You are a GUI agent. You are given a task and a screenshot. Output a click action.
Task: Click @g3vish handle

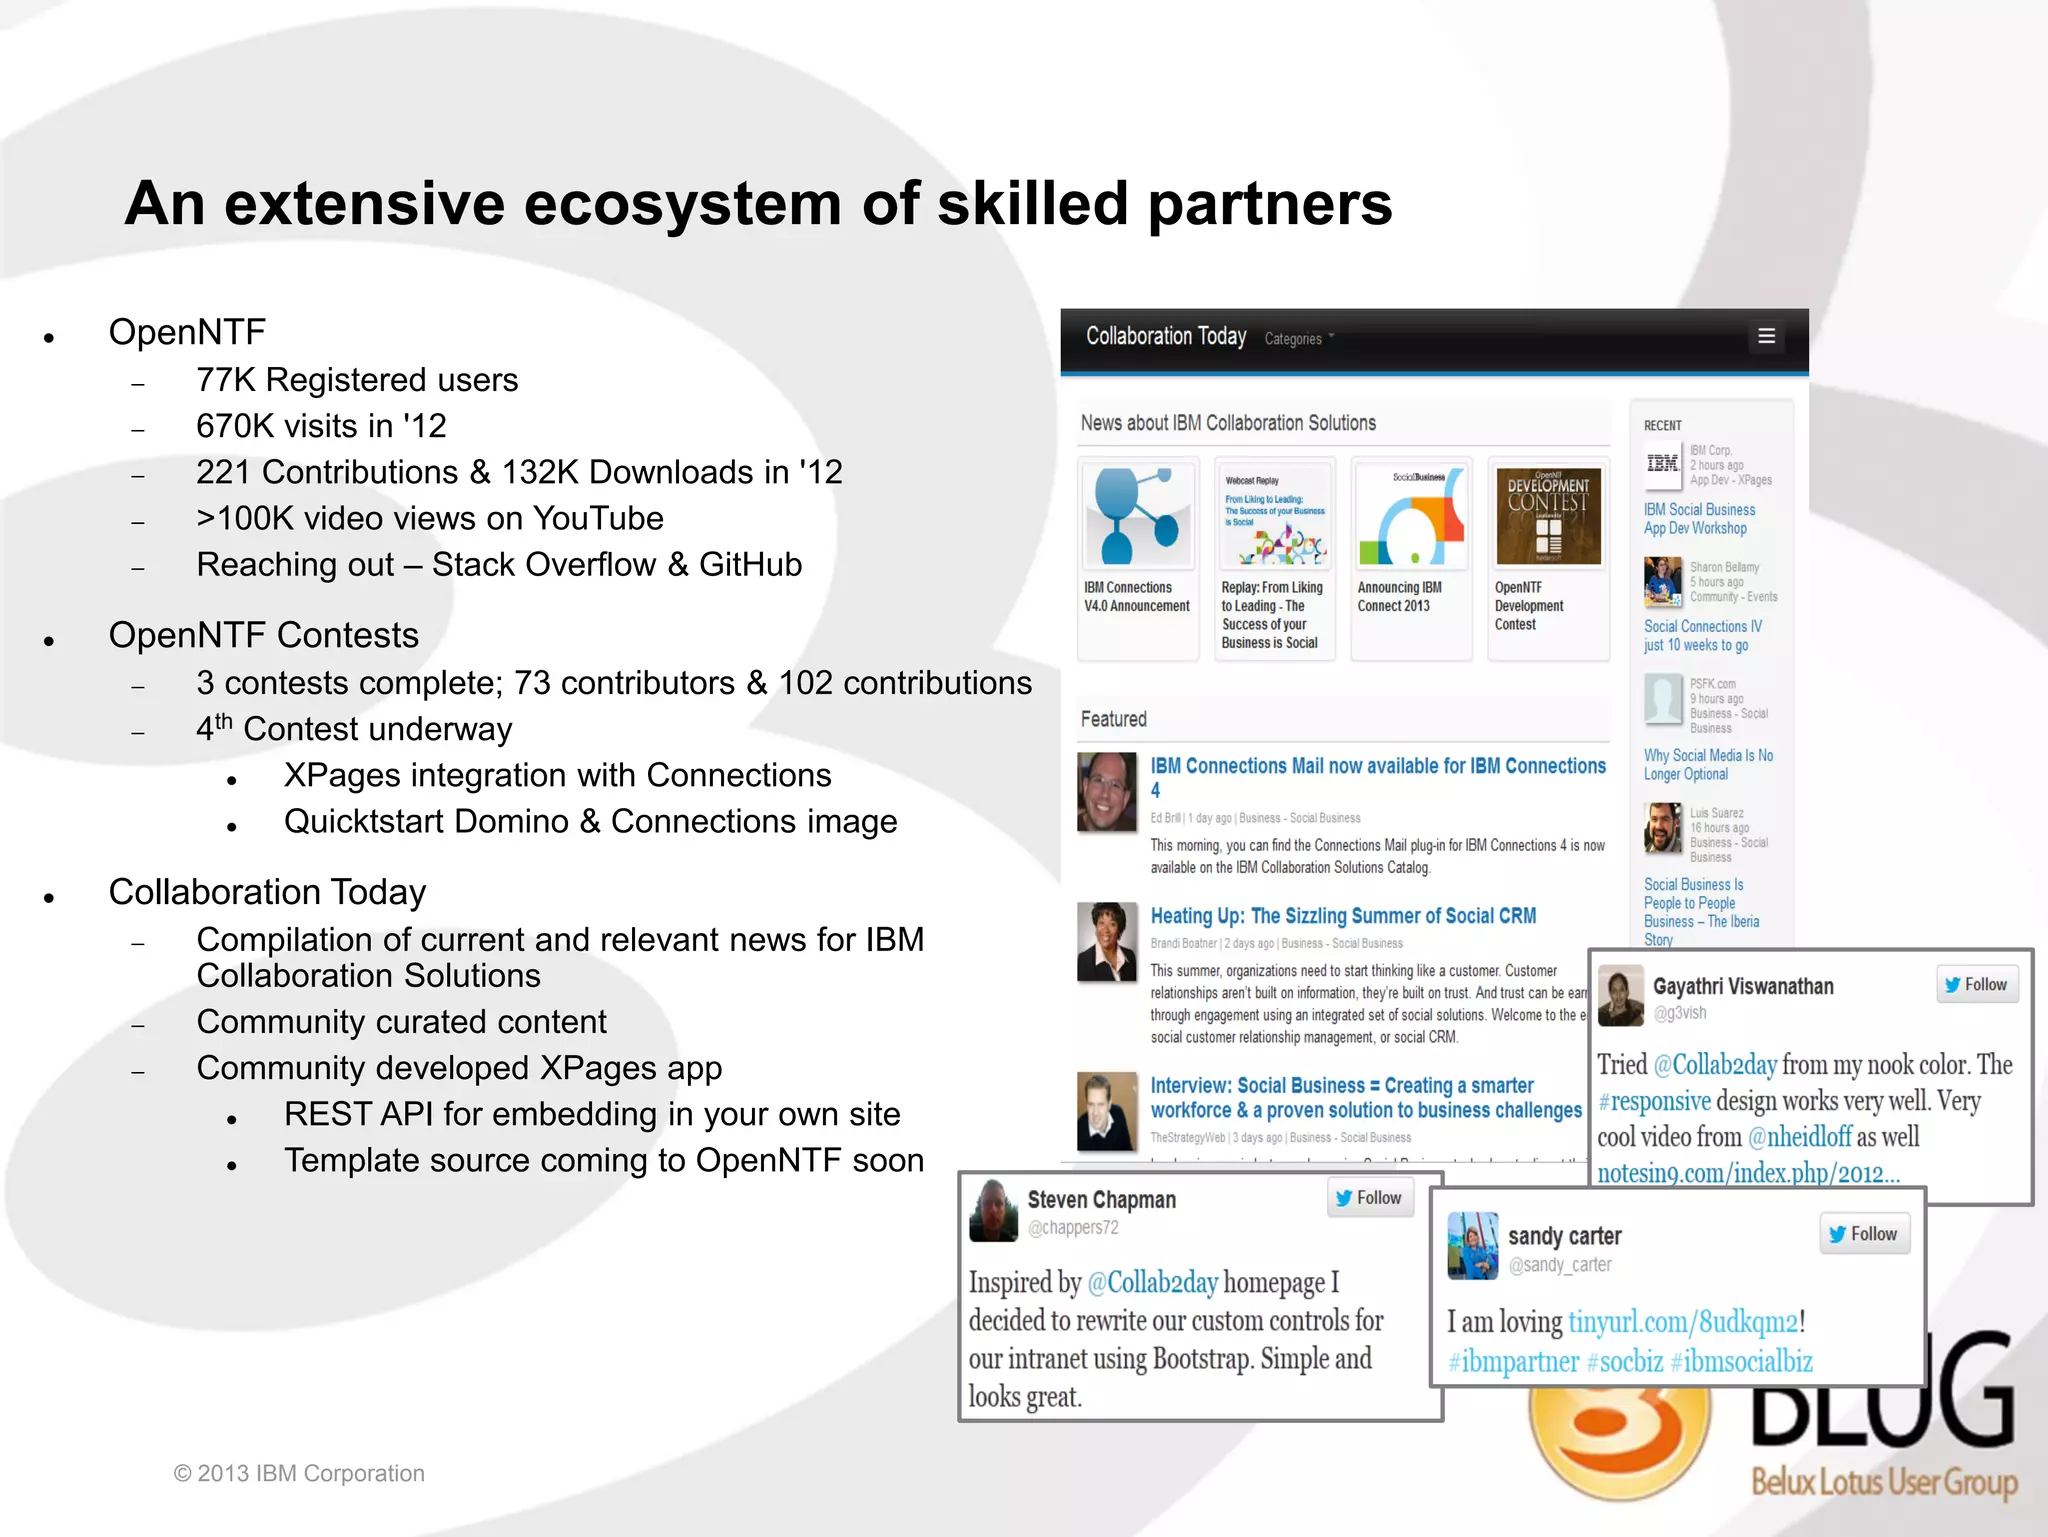click(x=1680, y=1013)
